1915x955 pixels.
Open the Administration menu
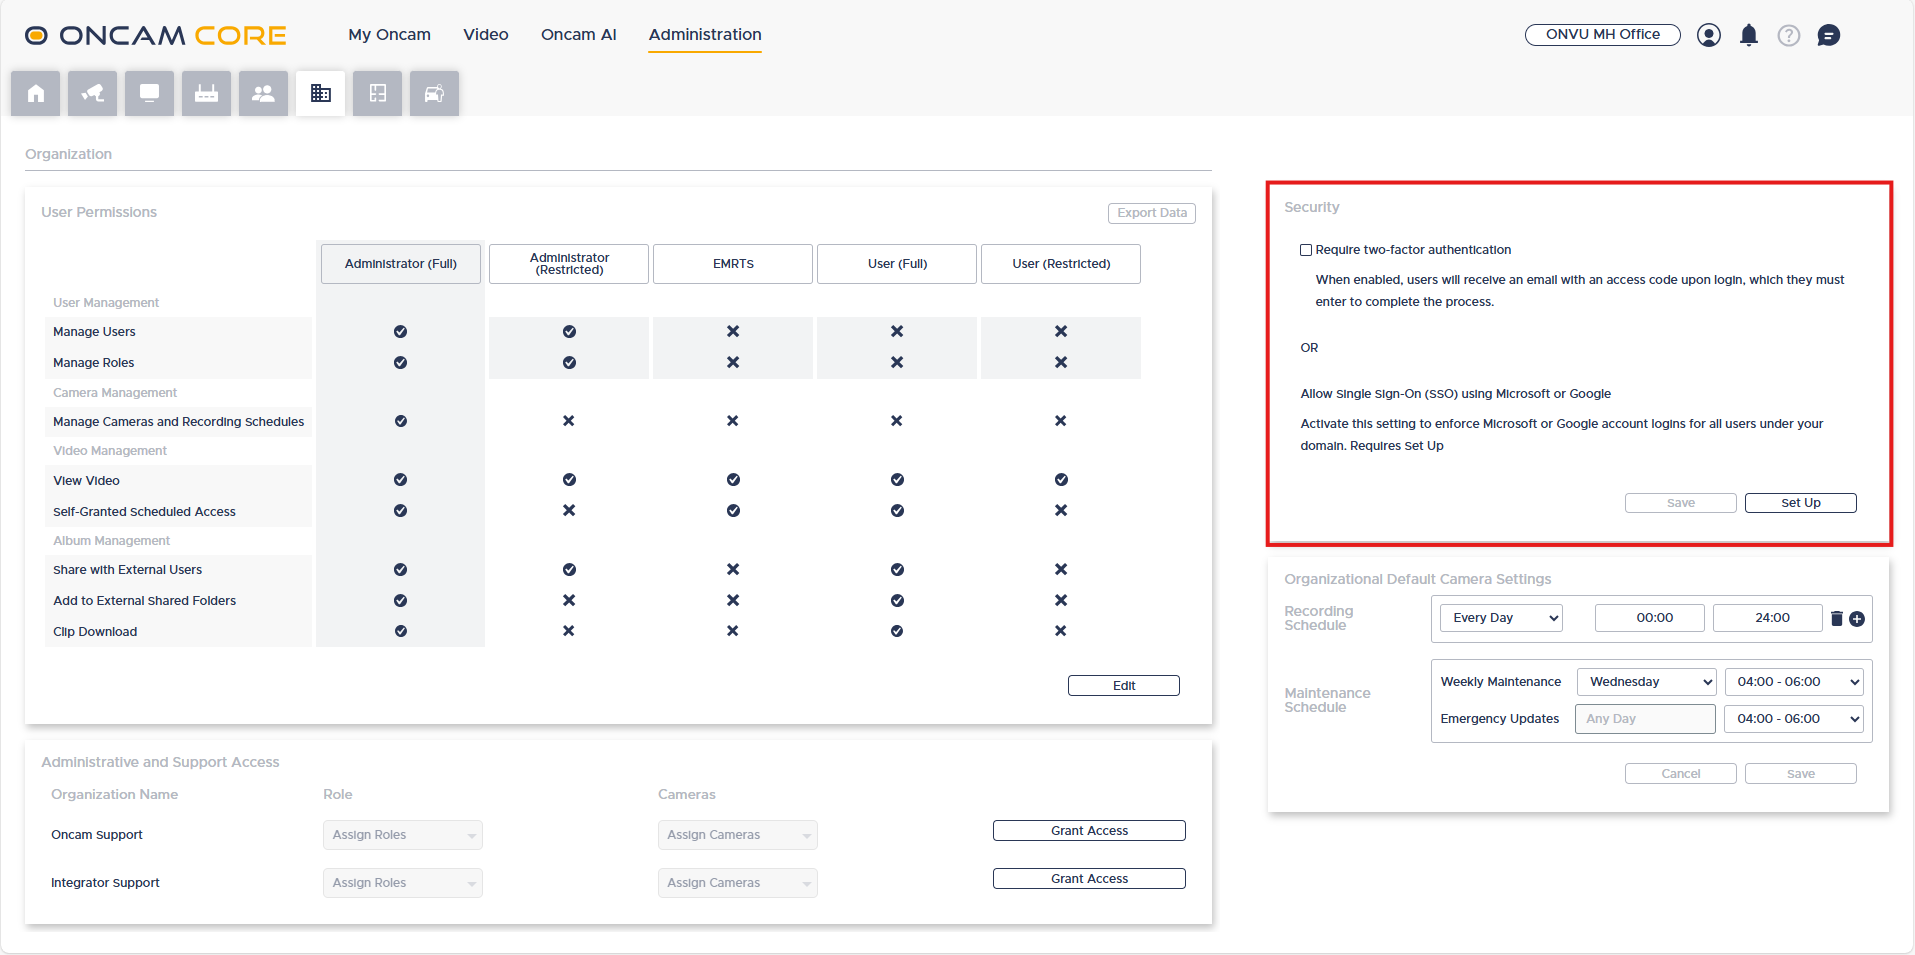[x=705, y=35]
